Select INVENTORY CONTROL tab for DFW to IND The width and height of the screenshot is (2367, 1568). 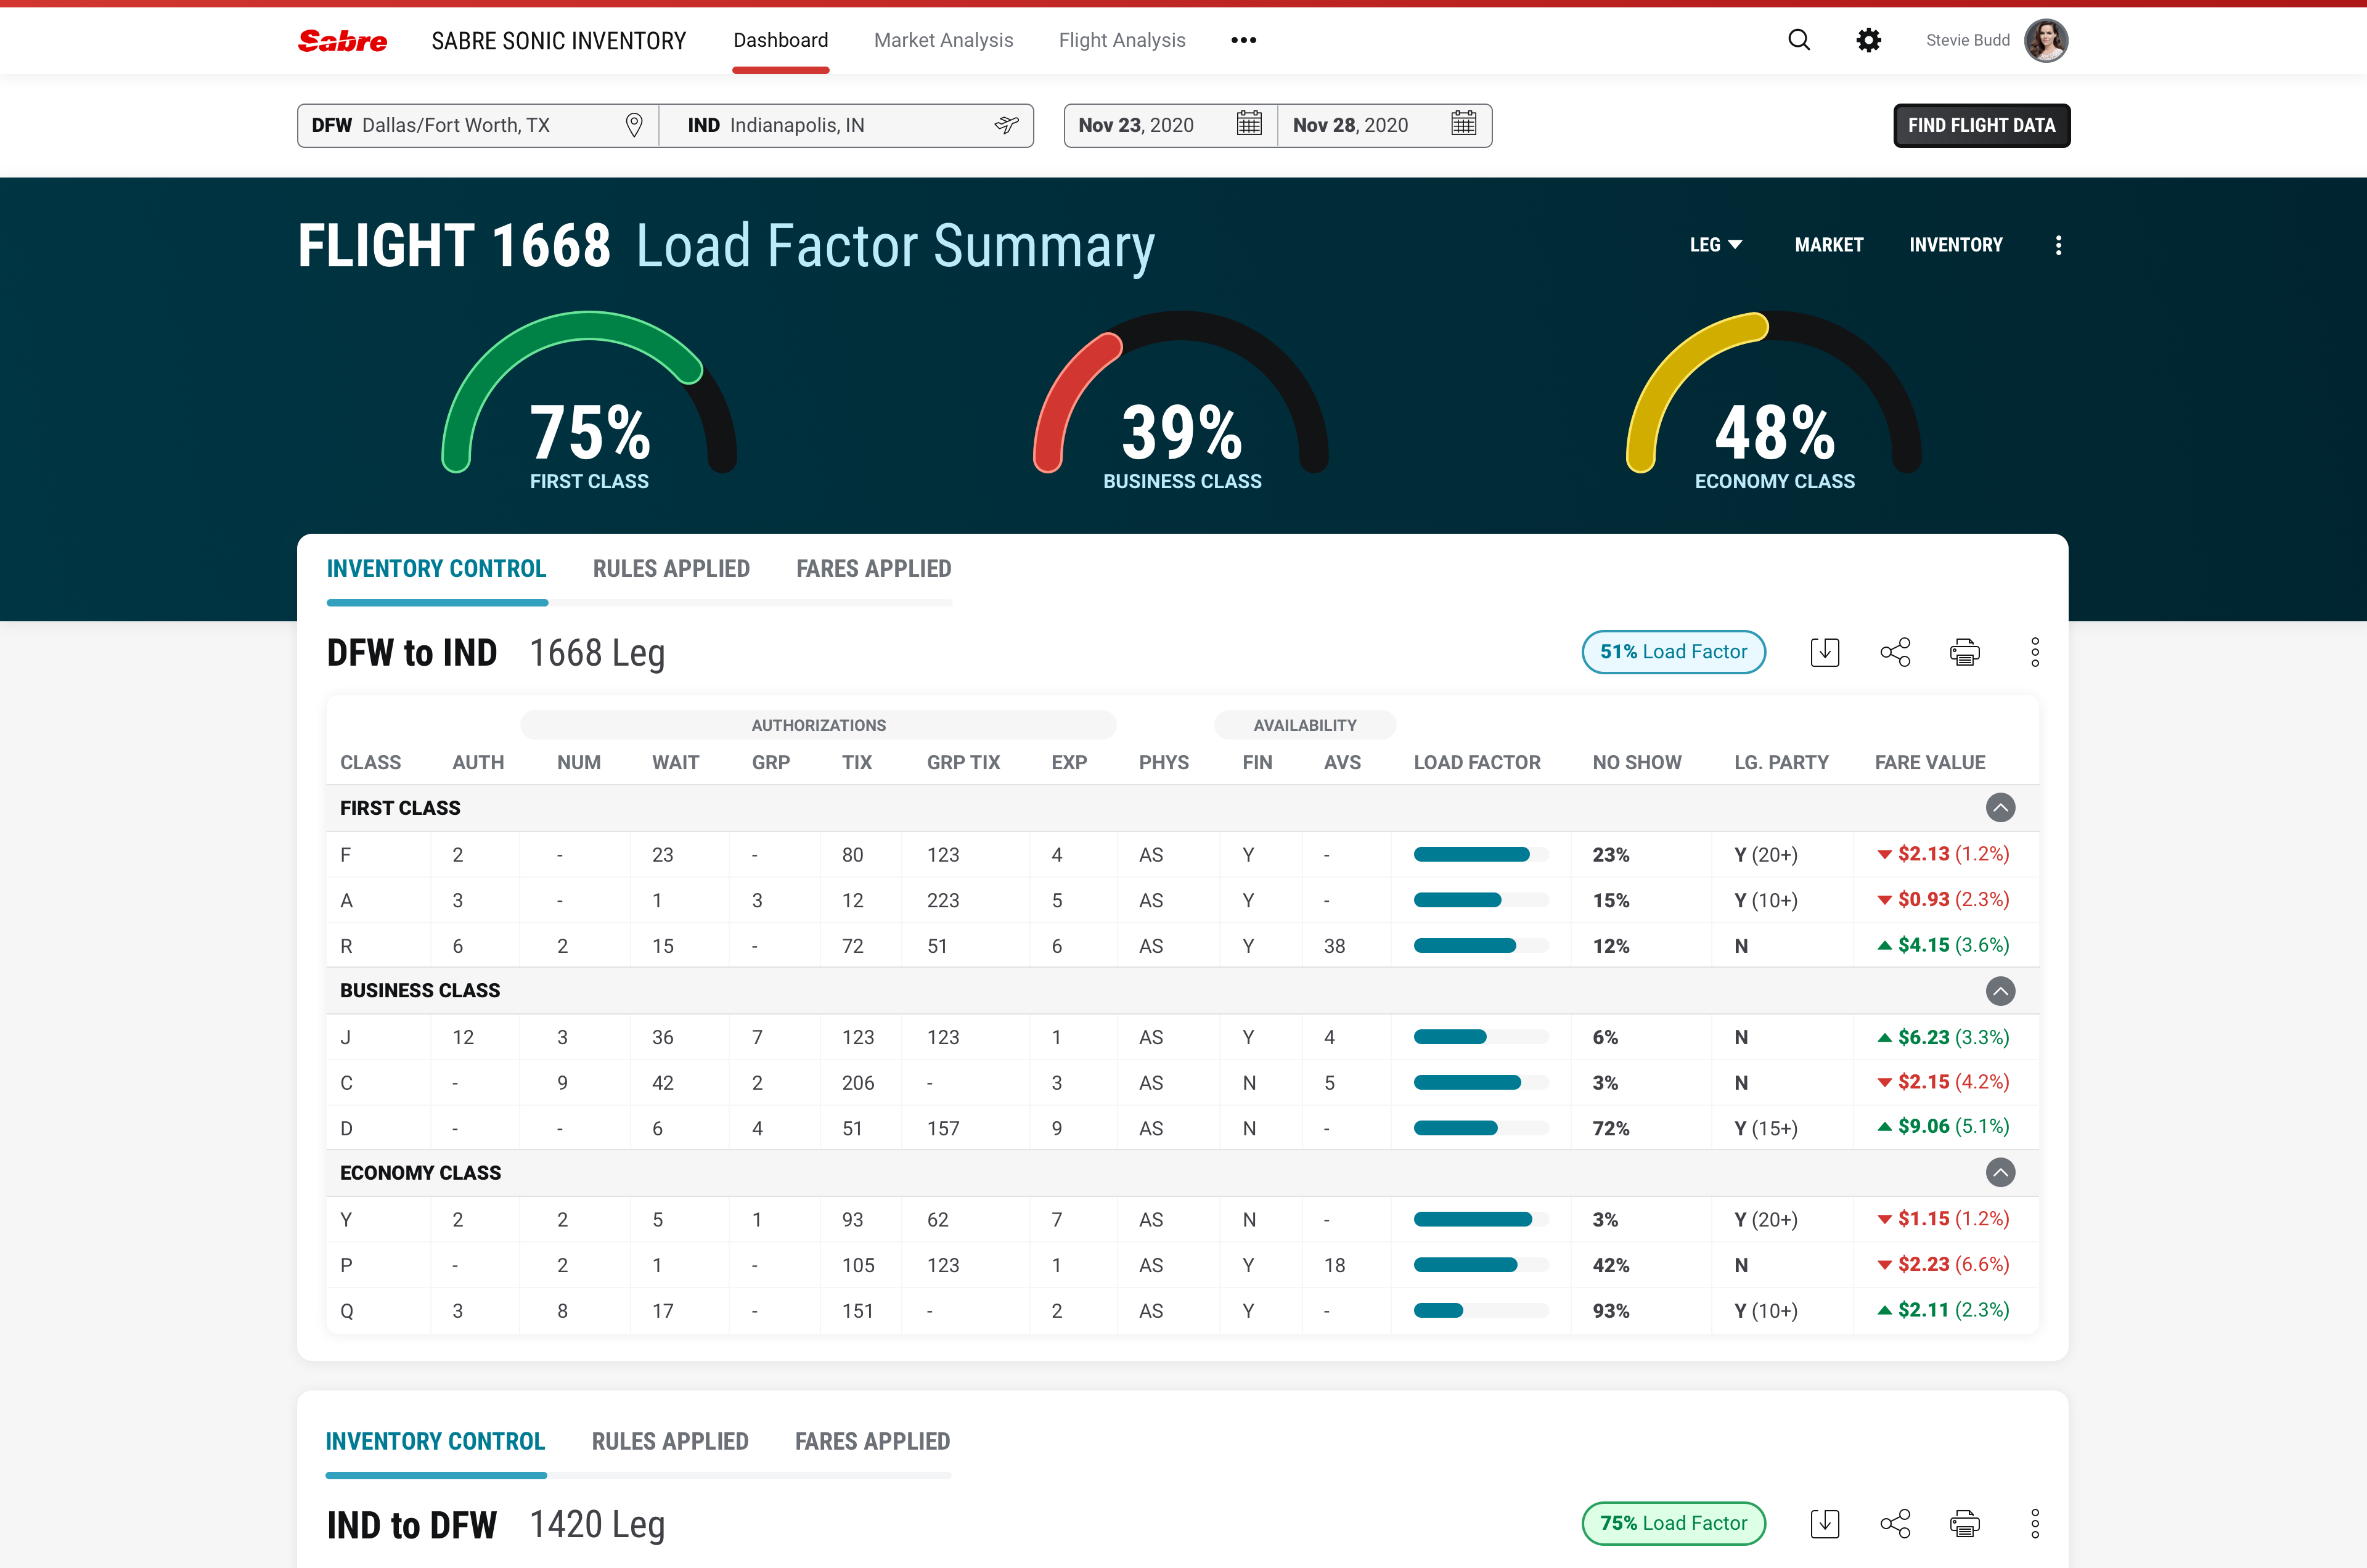[x=436, y=568]
